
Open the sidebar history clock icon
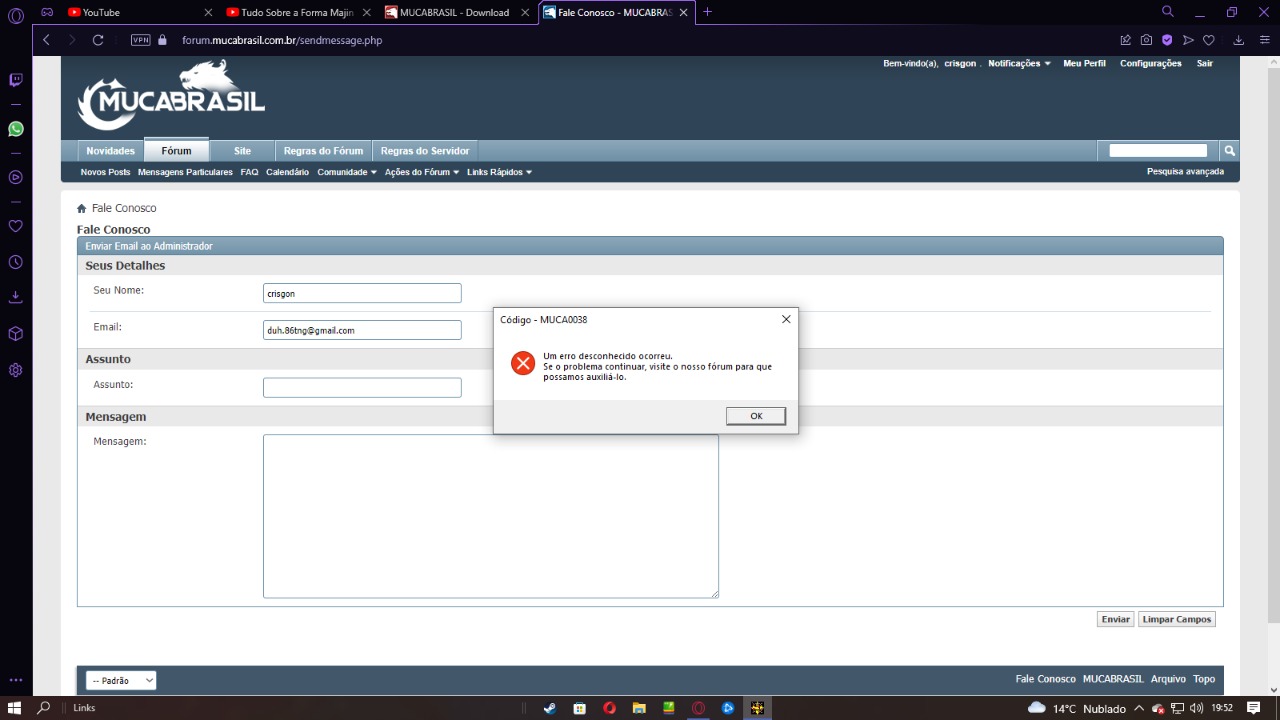(16, 262)
